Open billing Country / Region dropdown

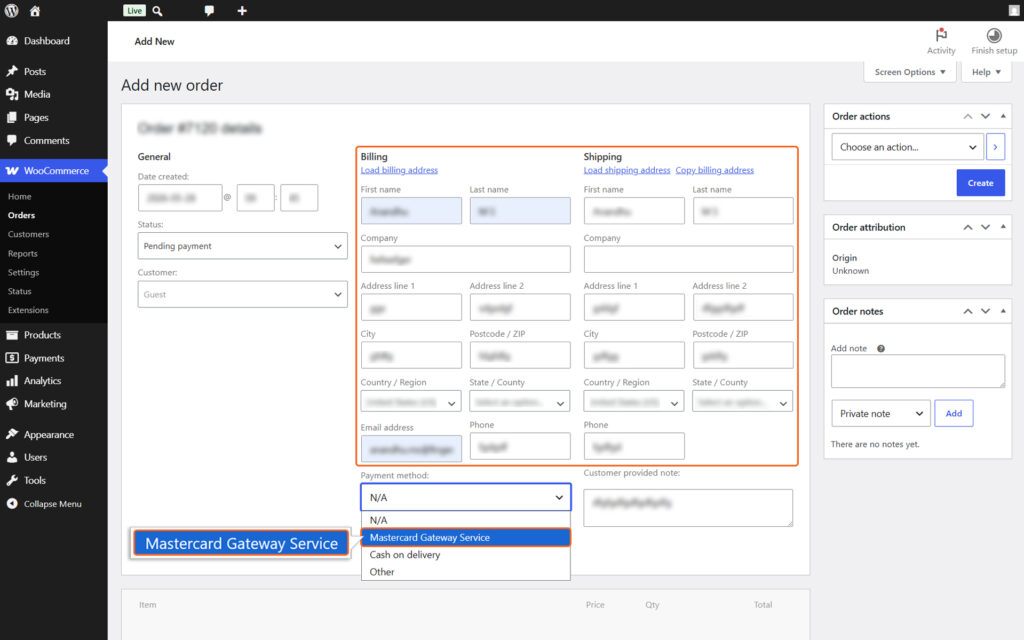coord(411,402)
